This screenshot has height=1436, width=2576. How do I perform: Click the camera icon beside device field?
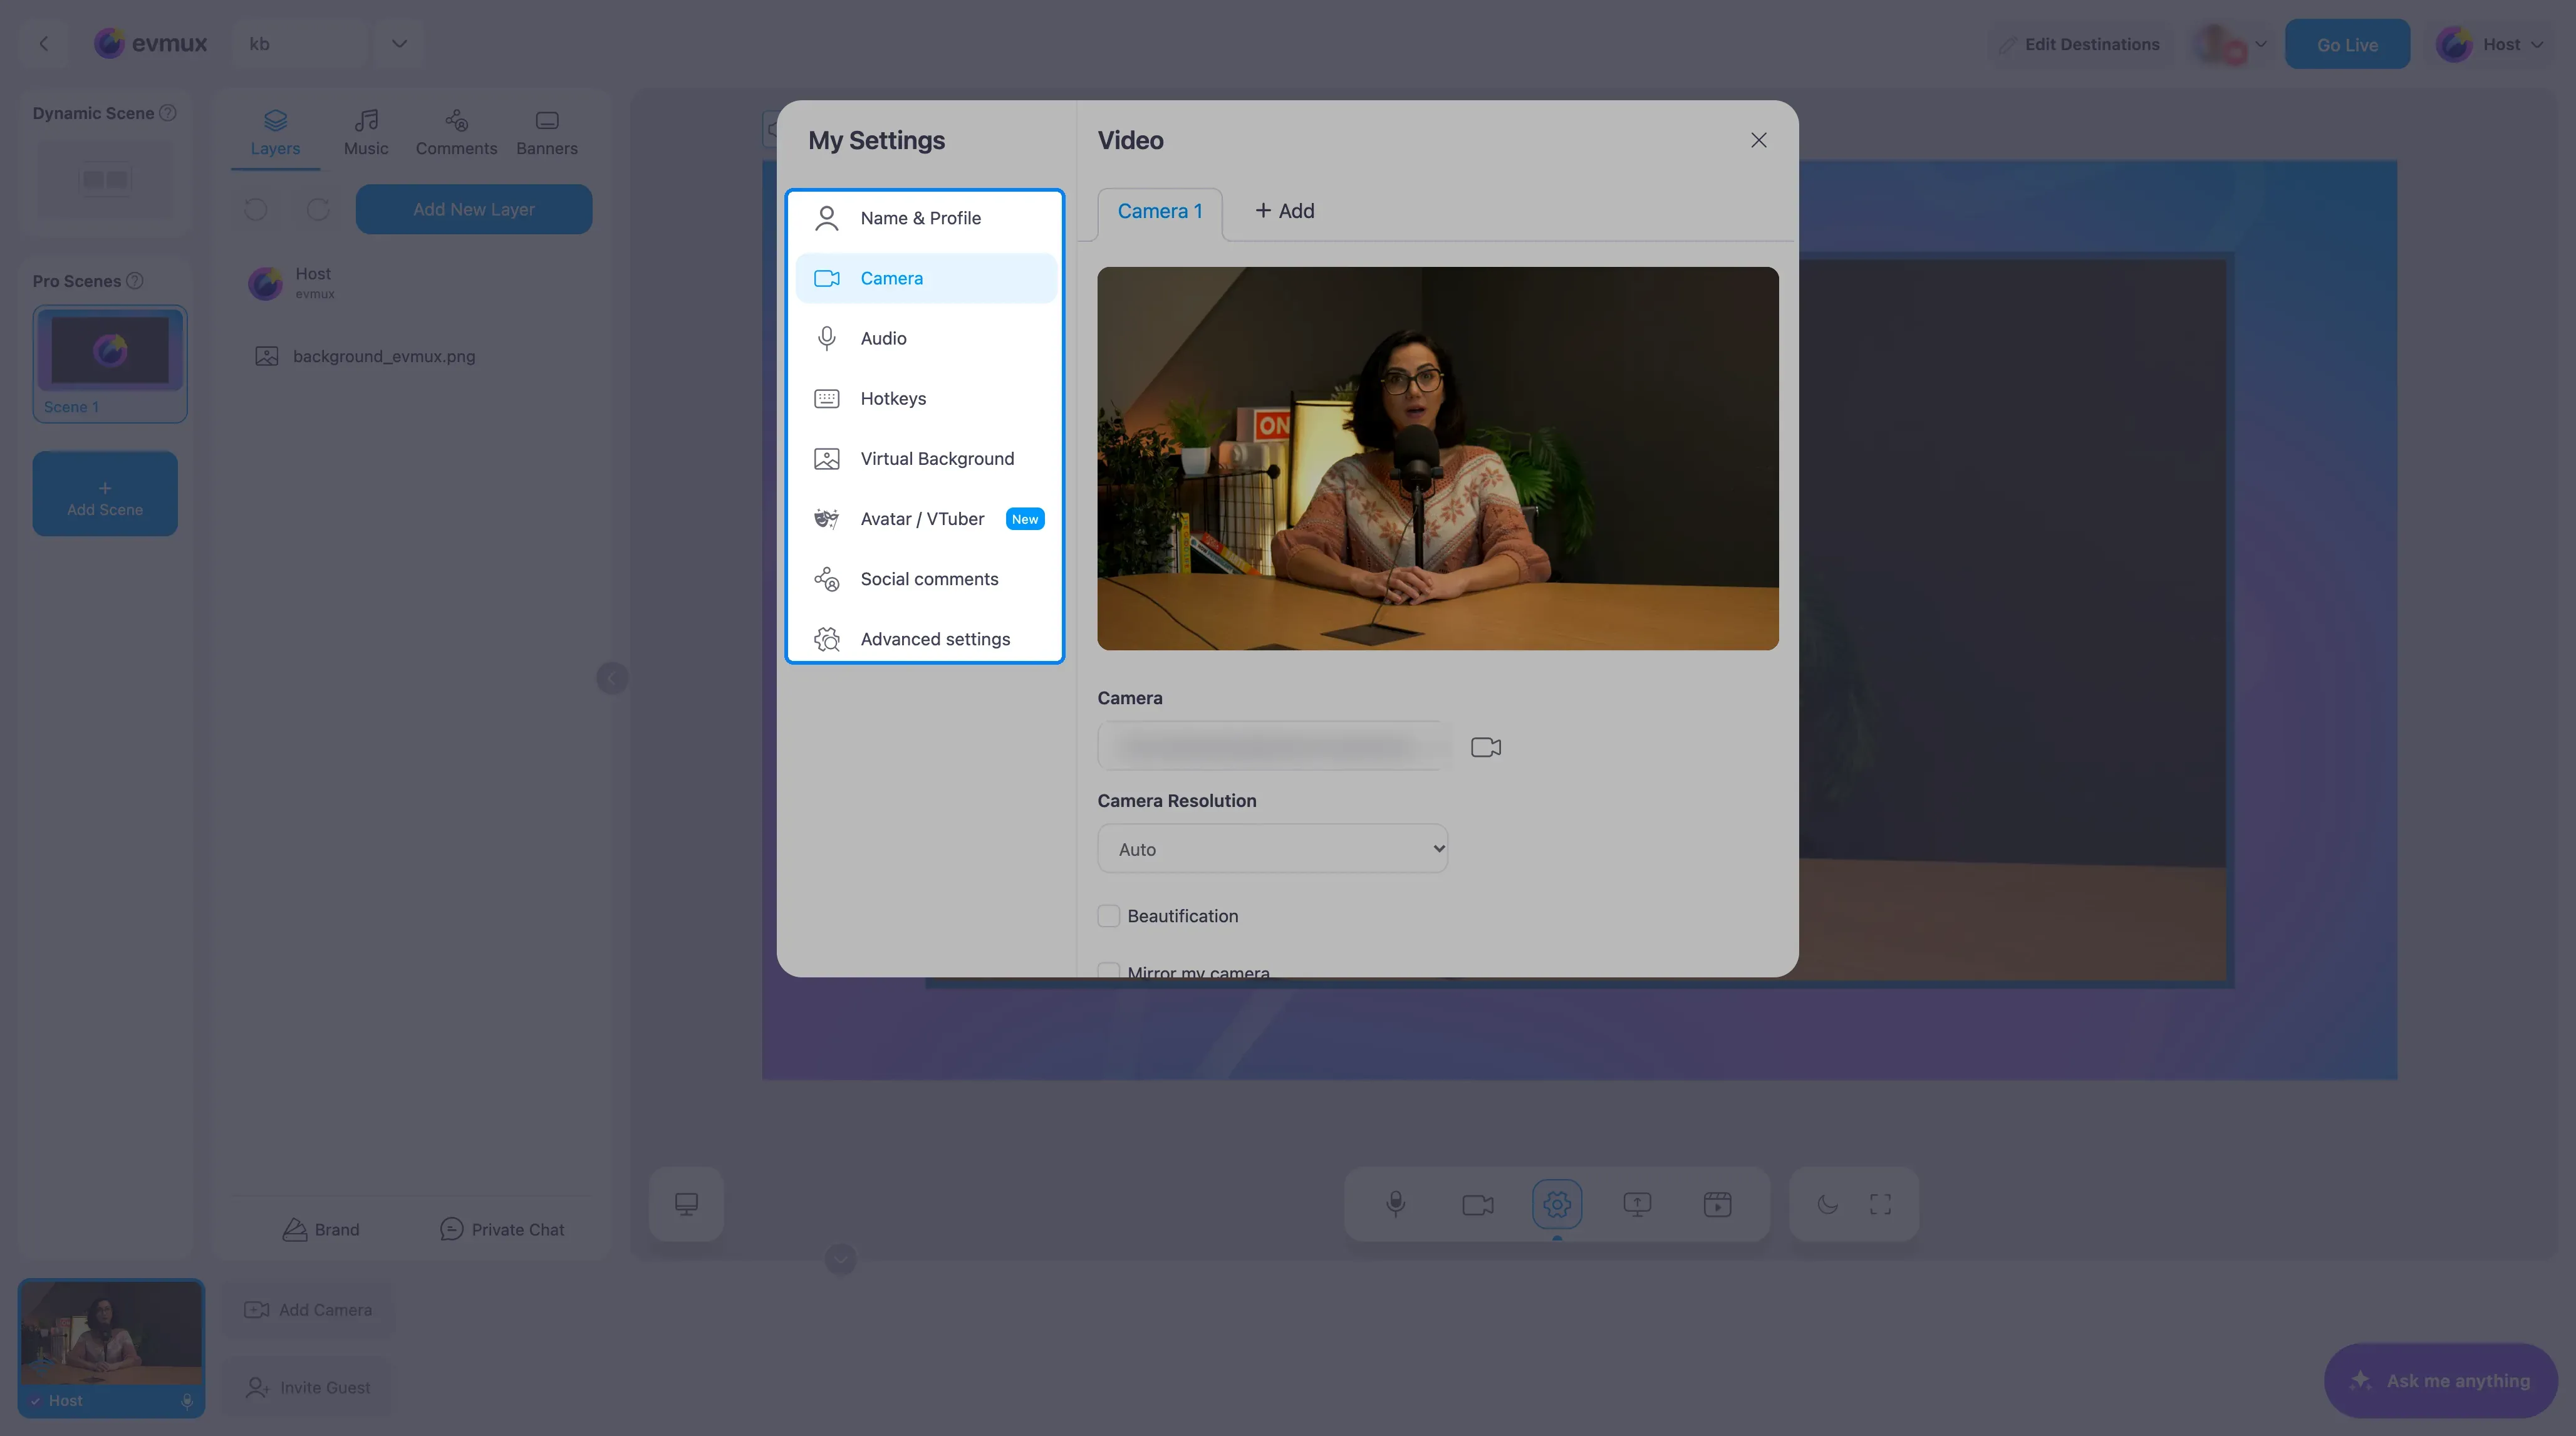(x=1485, y=747)
